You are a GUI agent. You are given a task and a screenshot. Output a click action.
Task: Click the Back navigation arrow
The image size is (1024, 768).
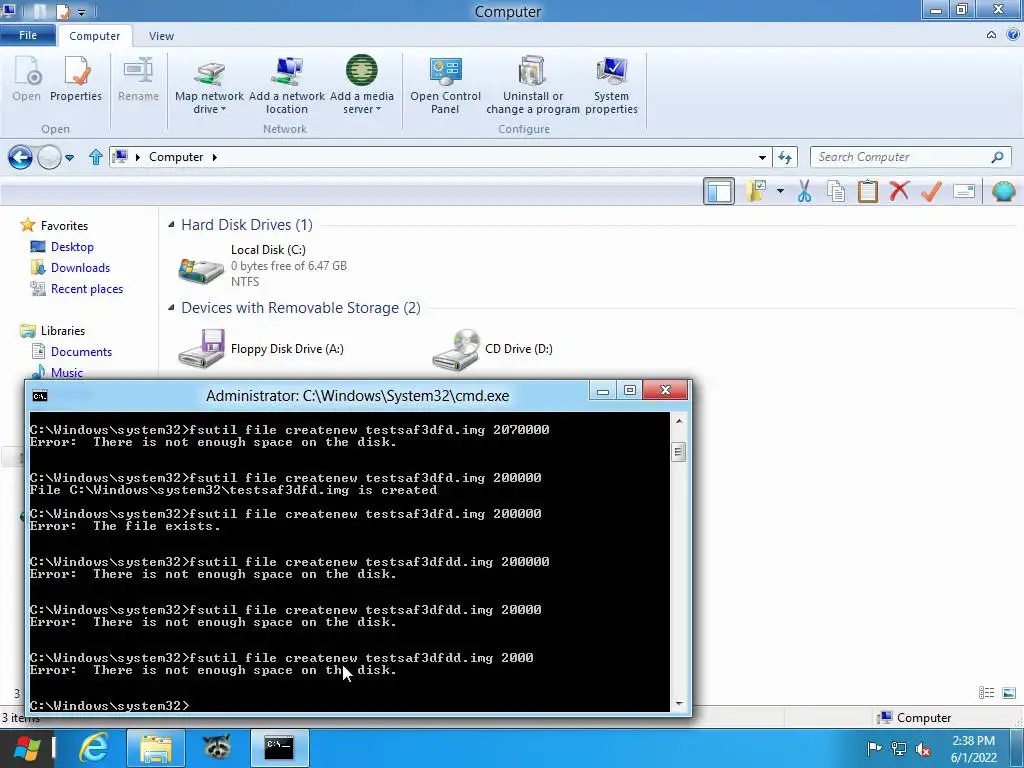[20, 157]
